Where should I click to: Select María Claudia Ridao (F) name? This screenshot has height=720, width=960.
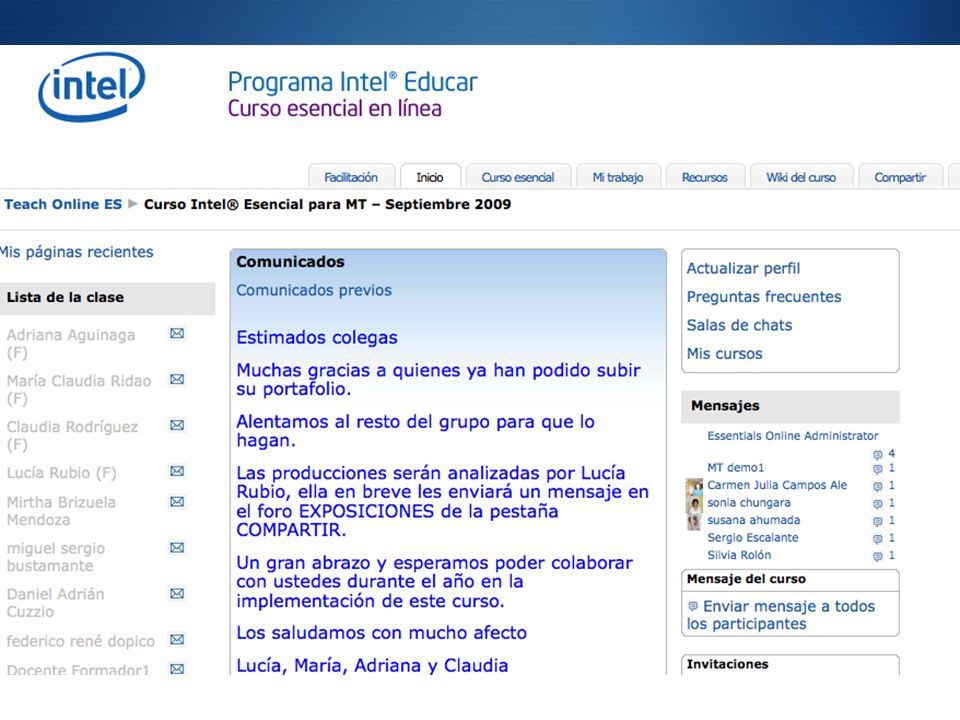pos(79,389)
